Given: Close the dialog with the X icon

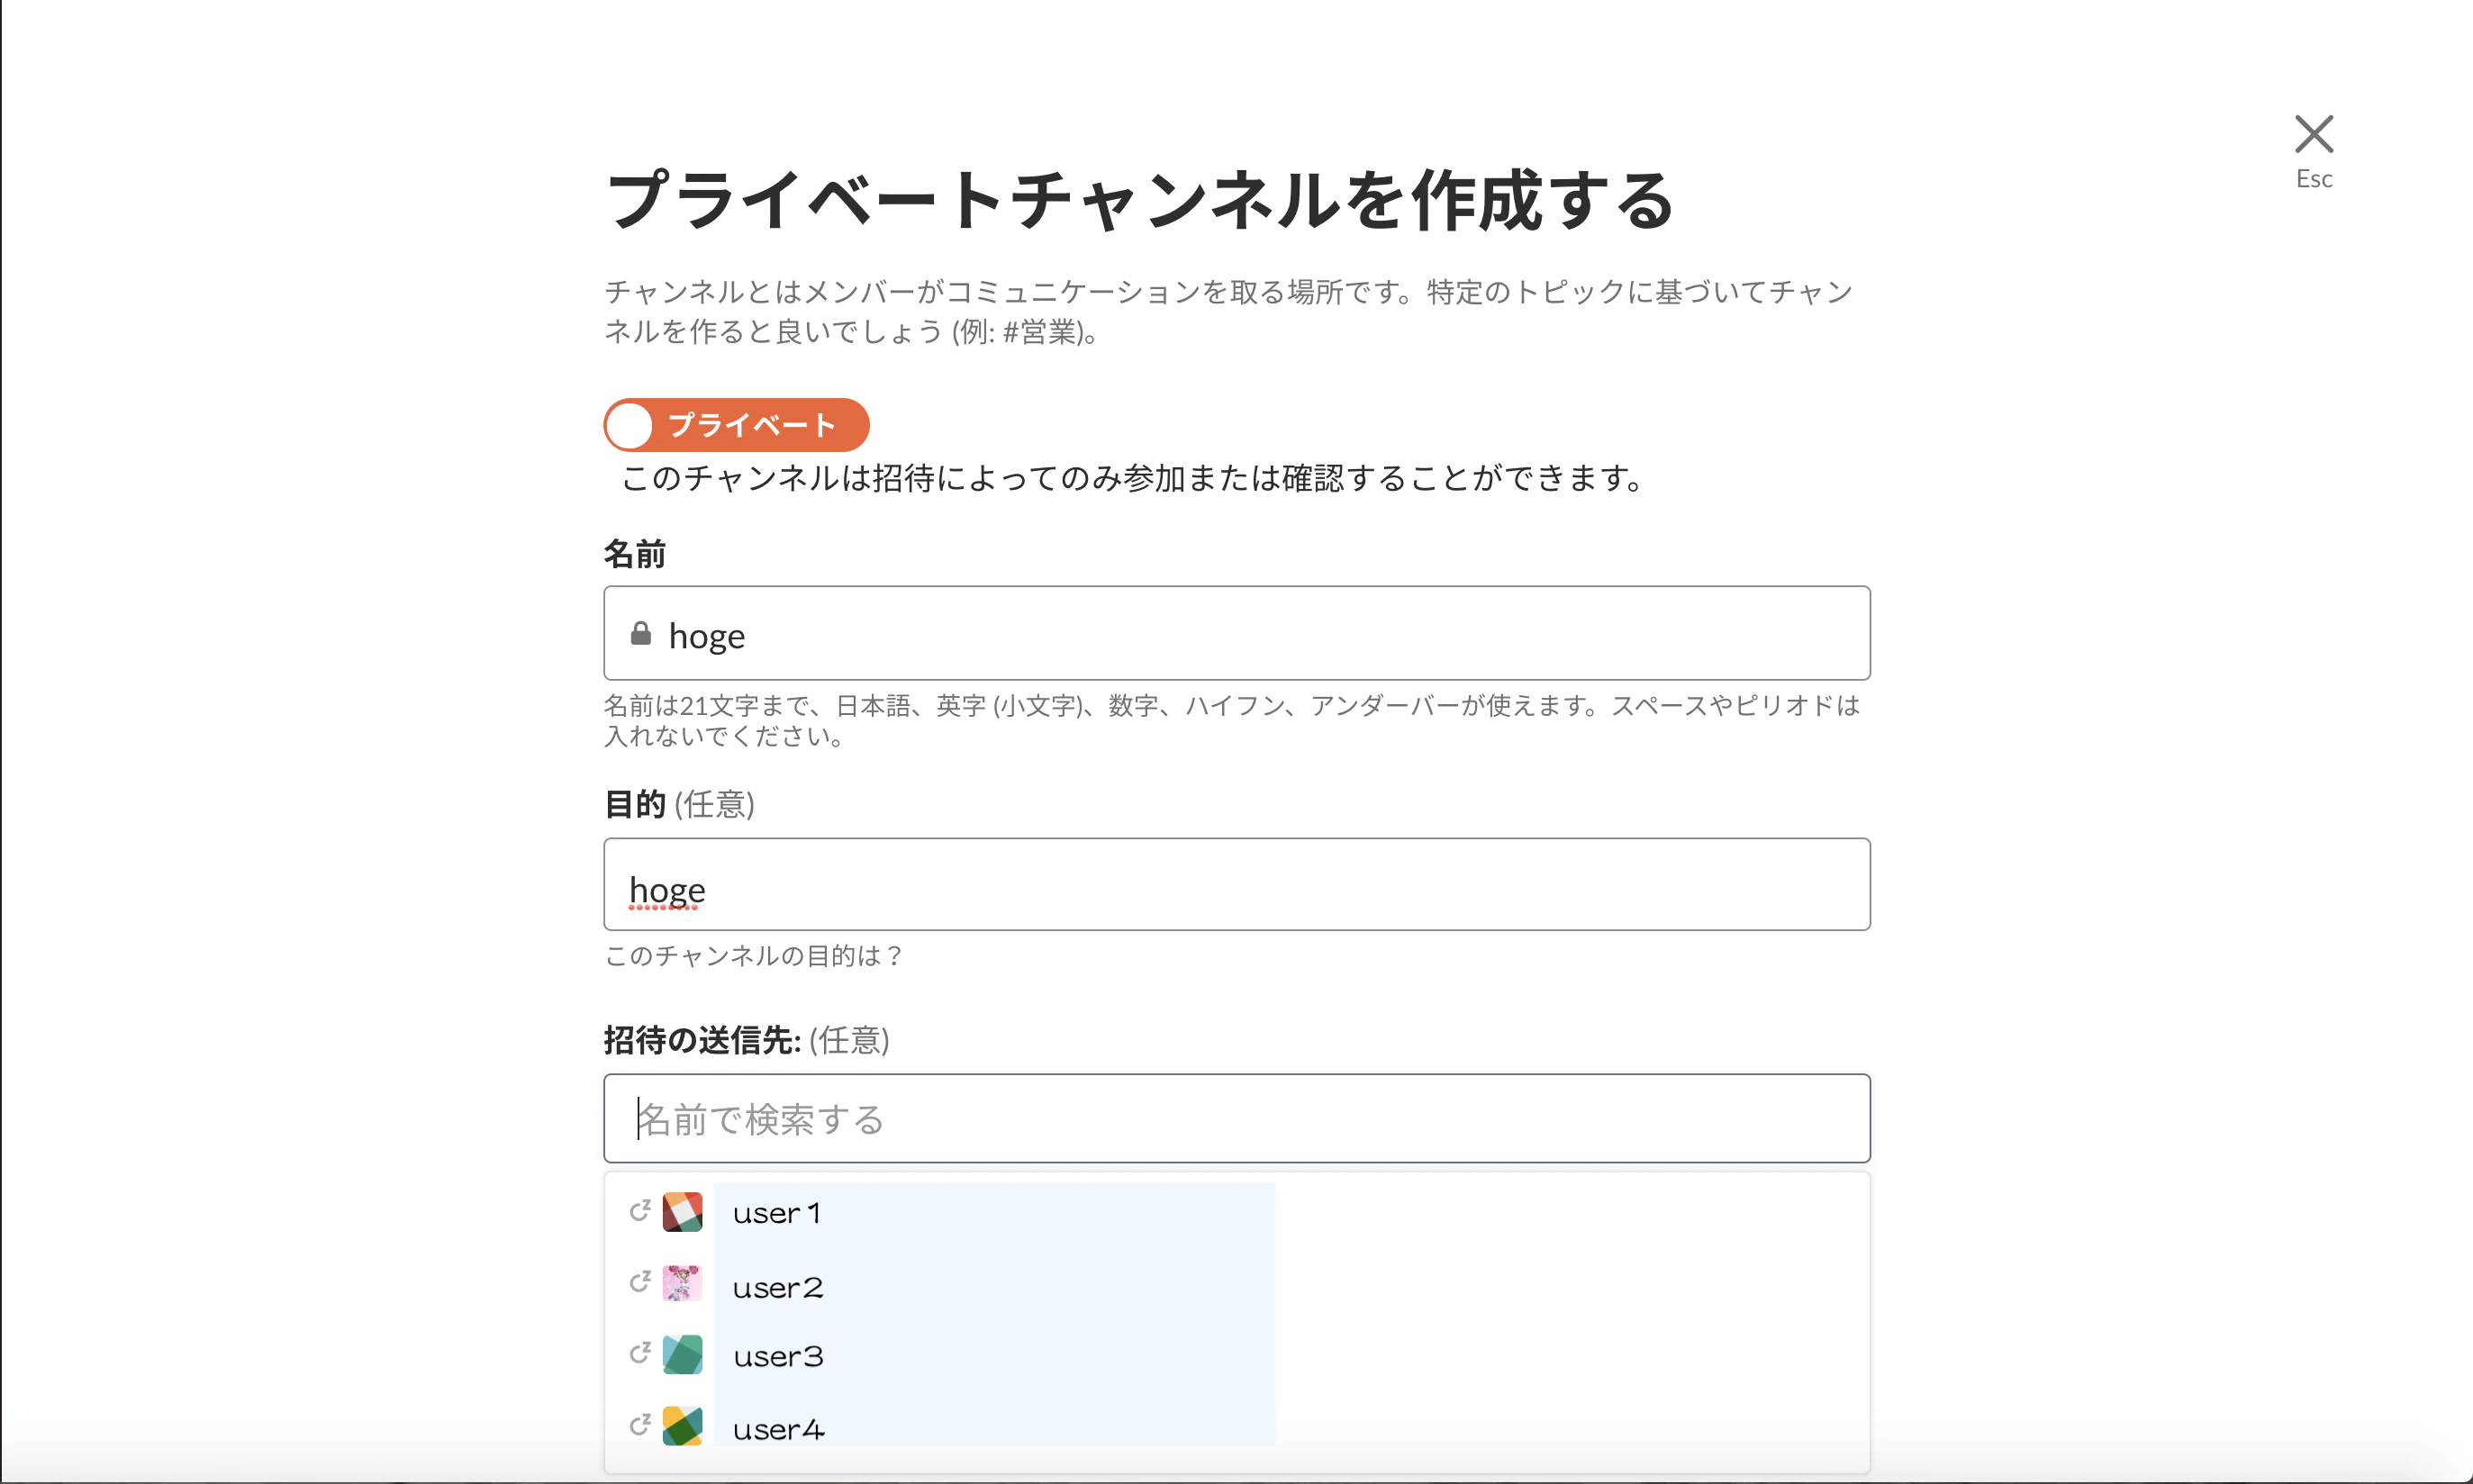Looking at the screenshot, I should tap(2313, 134).
